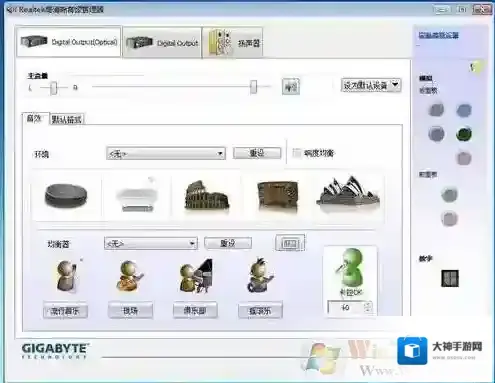Switch to the Digital Output(Optical) tab
495x383 pixels.
(x=69, y=42)
